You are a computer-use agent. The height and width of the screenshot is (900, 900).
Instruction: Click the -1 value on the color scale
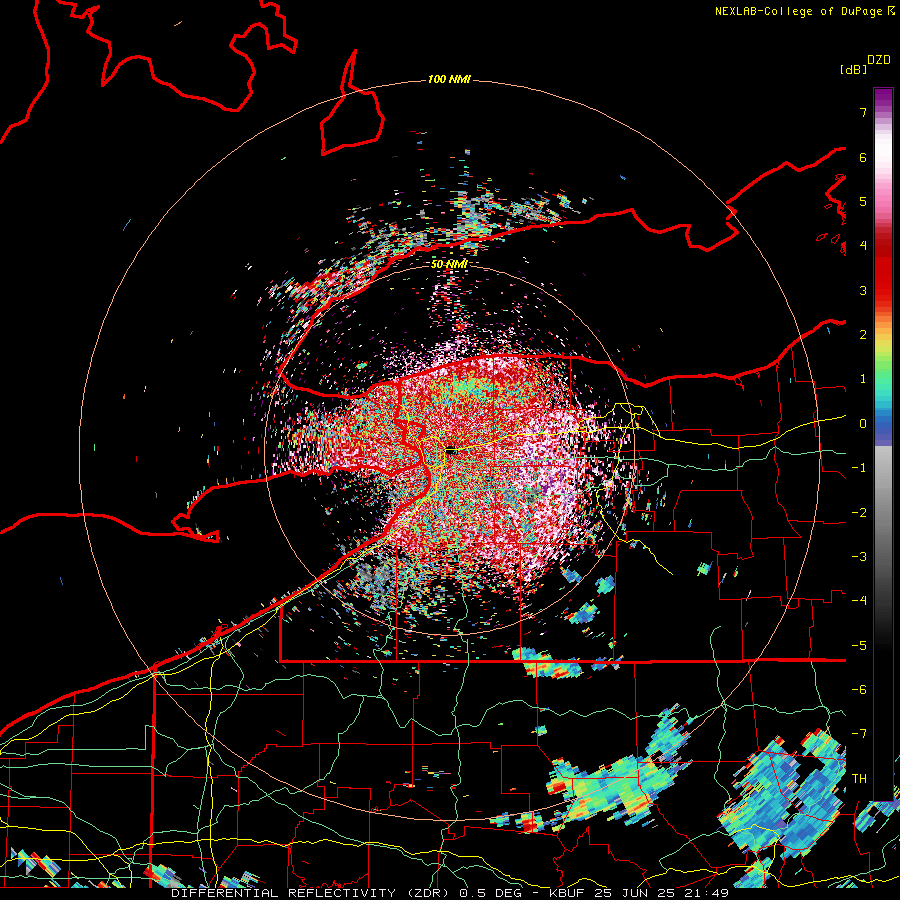859,468
